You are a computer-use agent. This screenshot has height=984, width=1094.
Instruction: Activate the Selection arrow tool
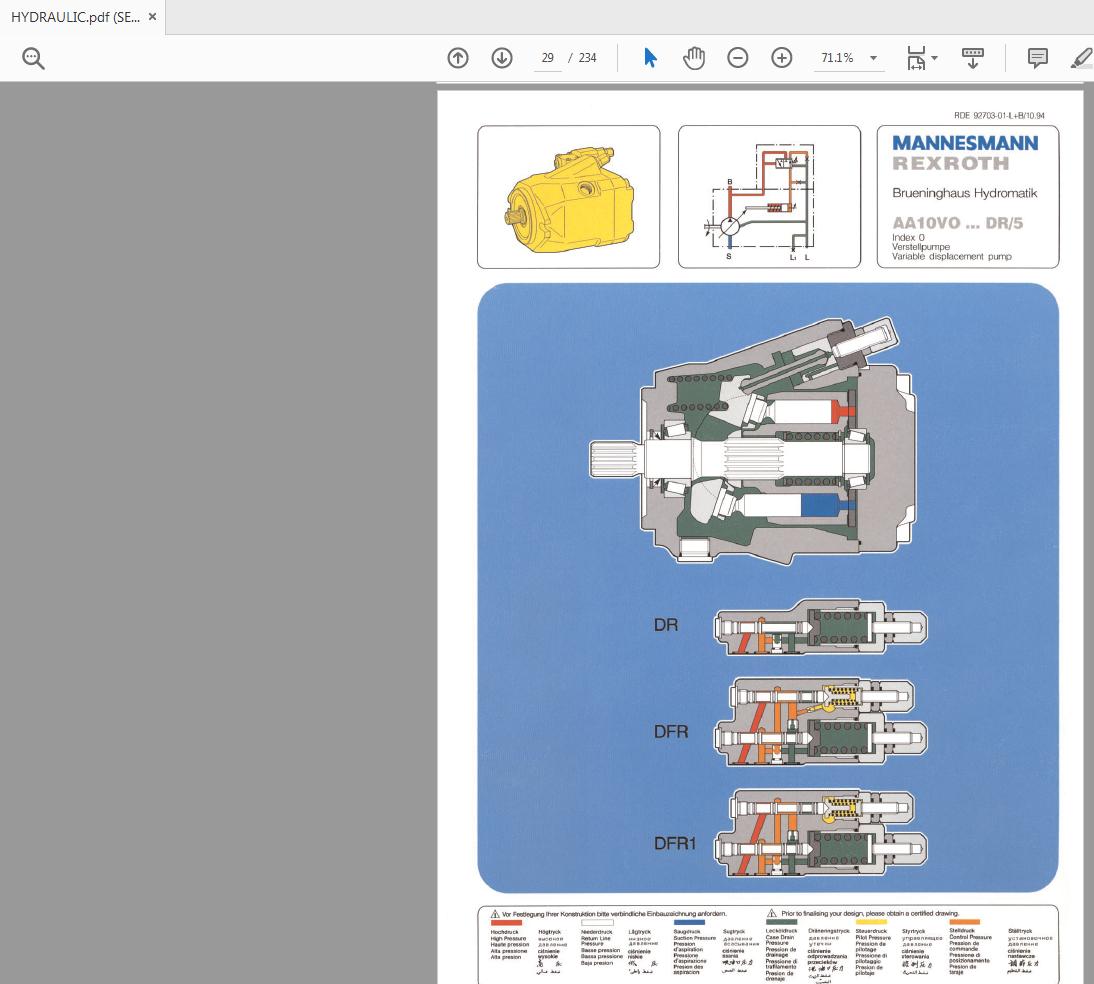(650, 58)
